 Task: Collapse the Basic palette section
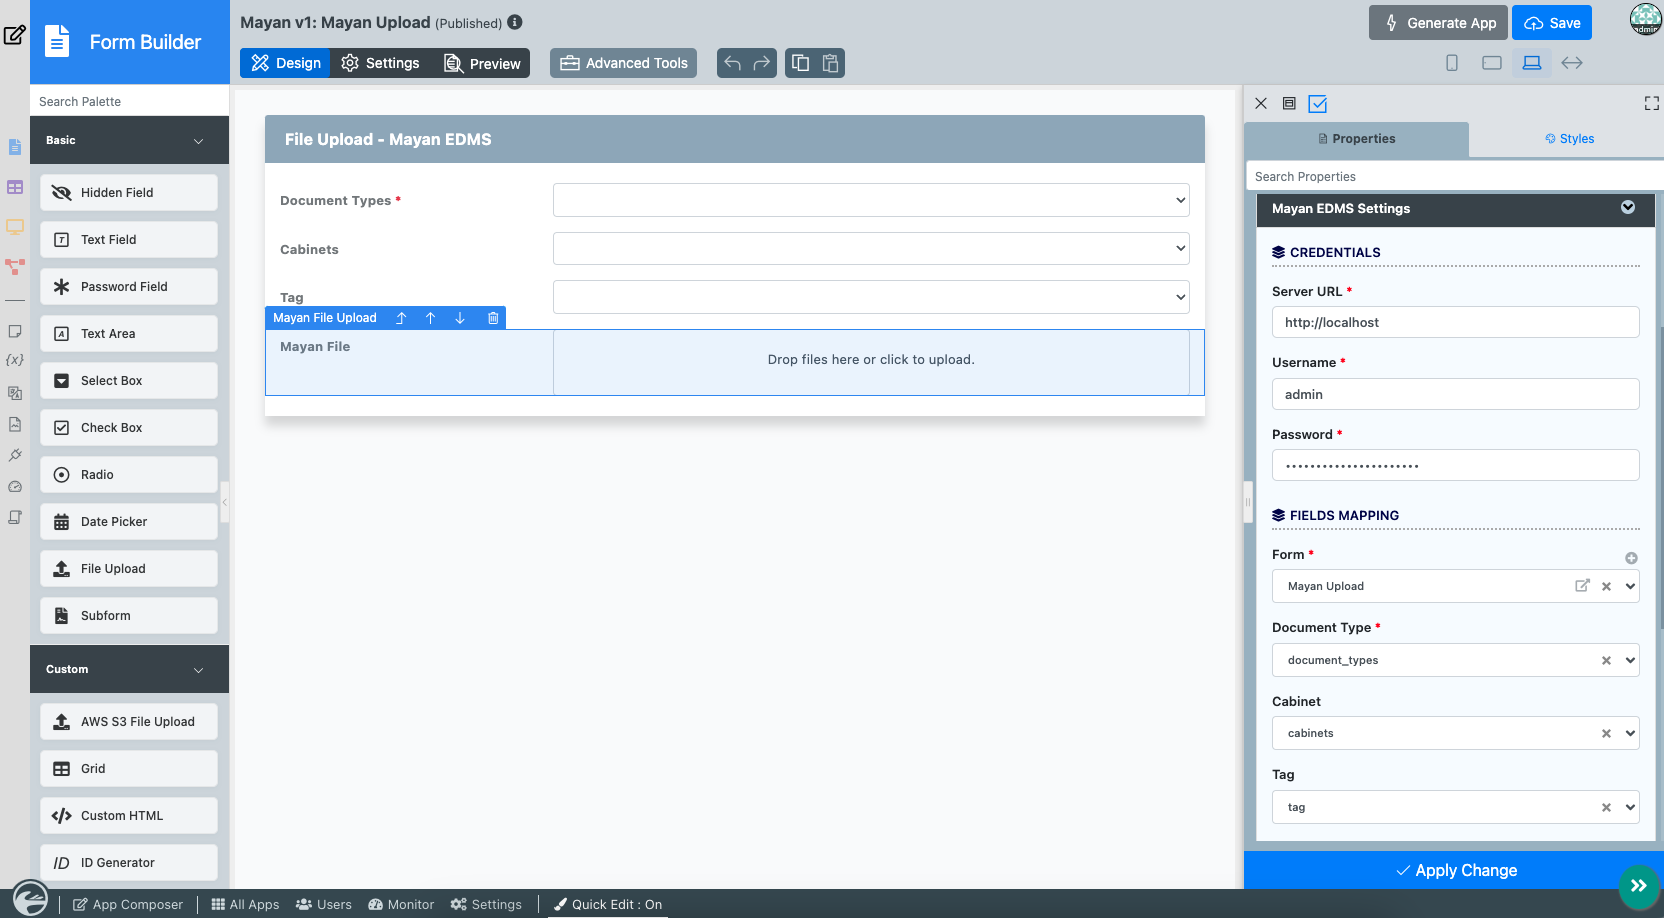click(198, 141)
